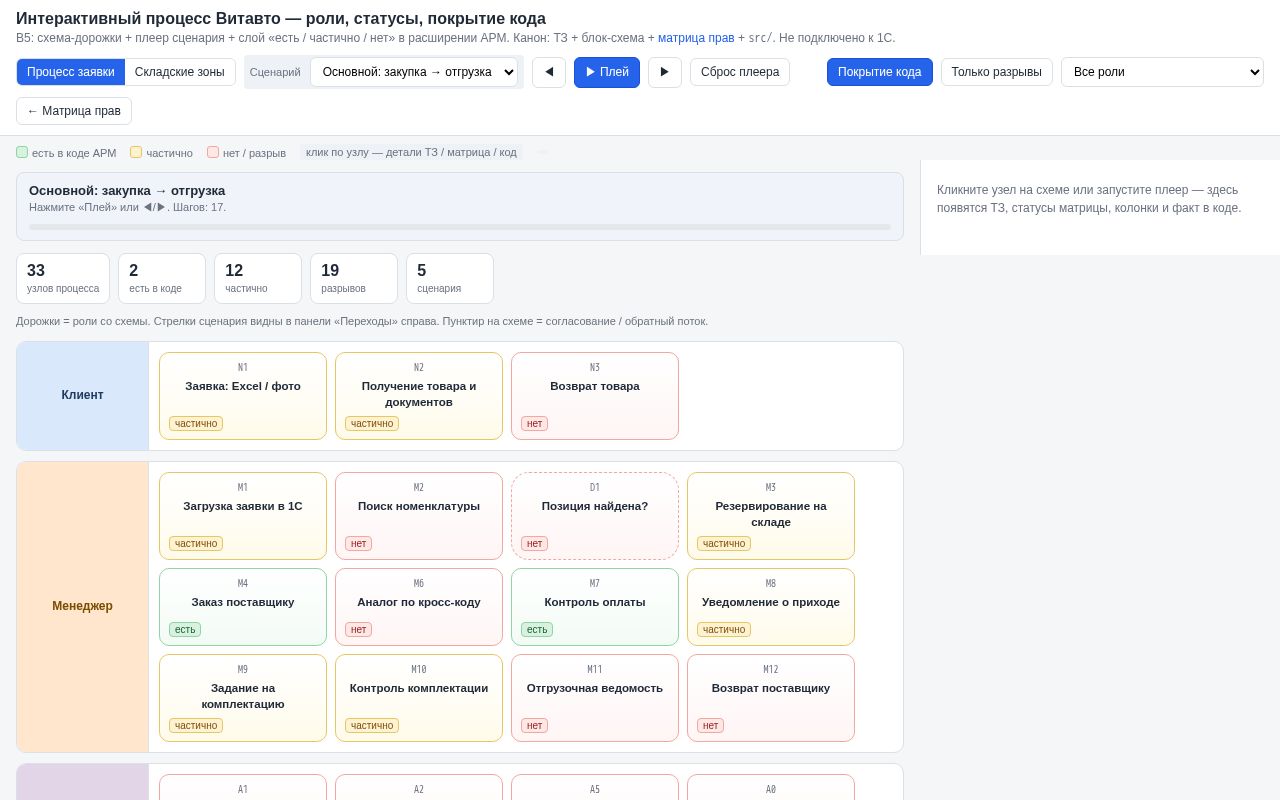This screenshot has width=1280, height=800.
Task: Open the Все роли filter dropdown
Action: click(x=1162, y=72)
